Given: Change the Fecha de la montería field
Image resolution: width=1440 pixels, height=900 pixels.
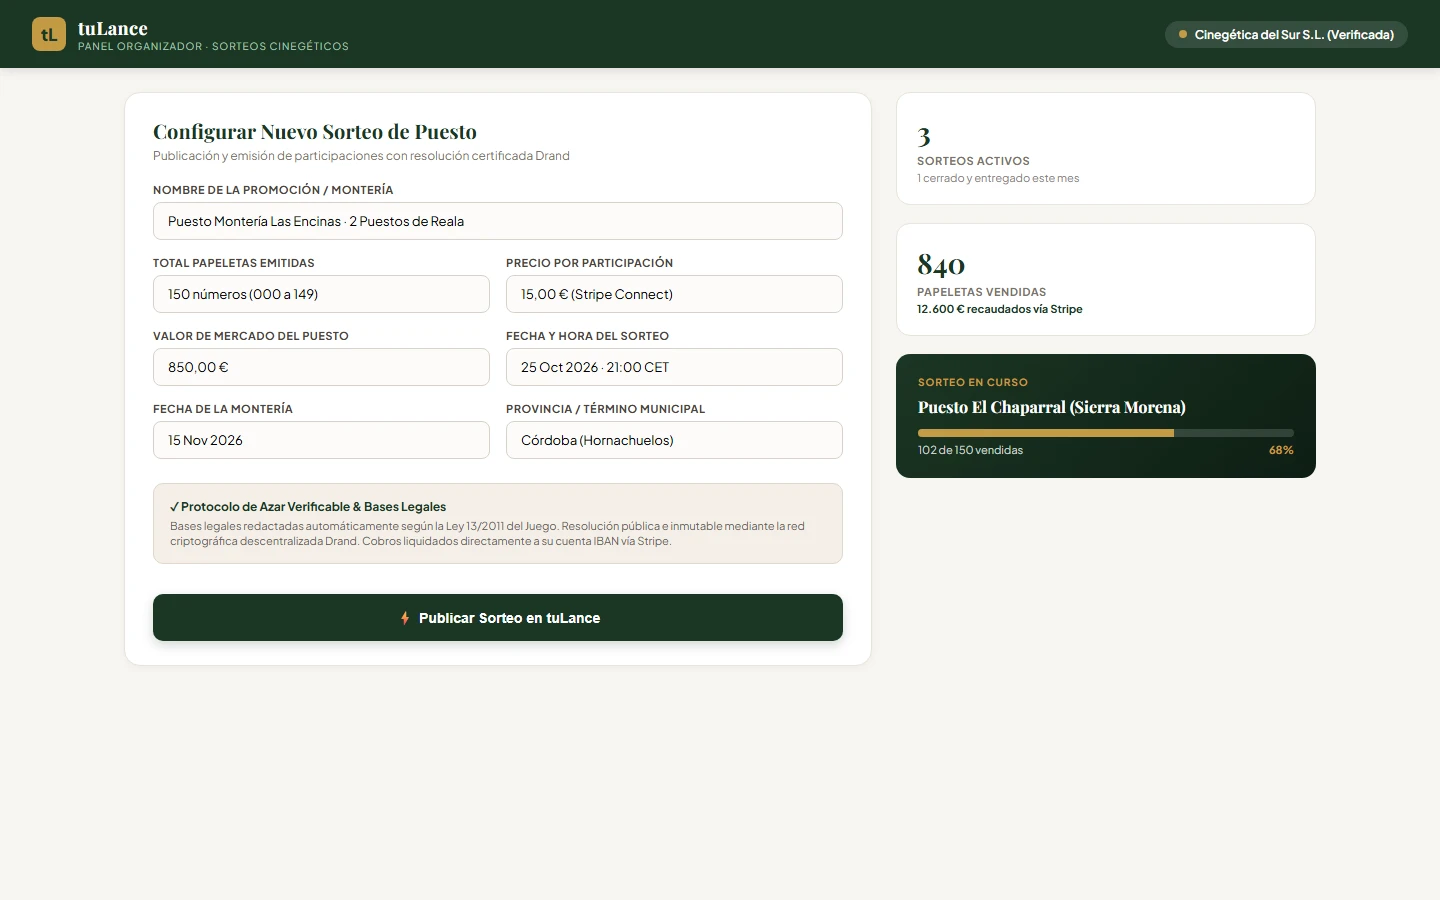Looking at the screenshot, I should (321, 440).
